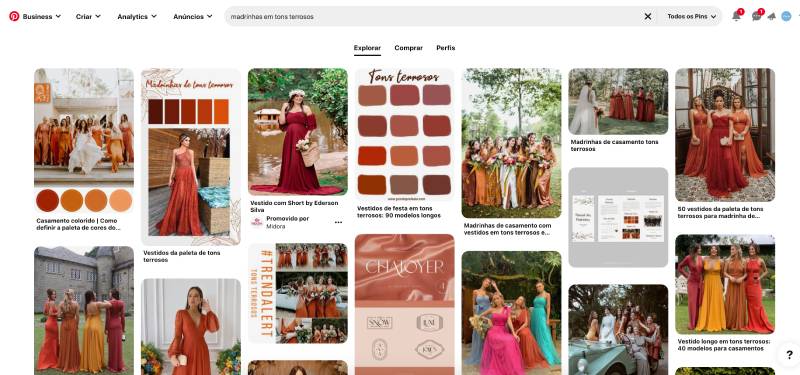Open the Todos os Pins filter dropdown
Screen dimensions: 800x375
[691, 16]
